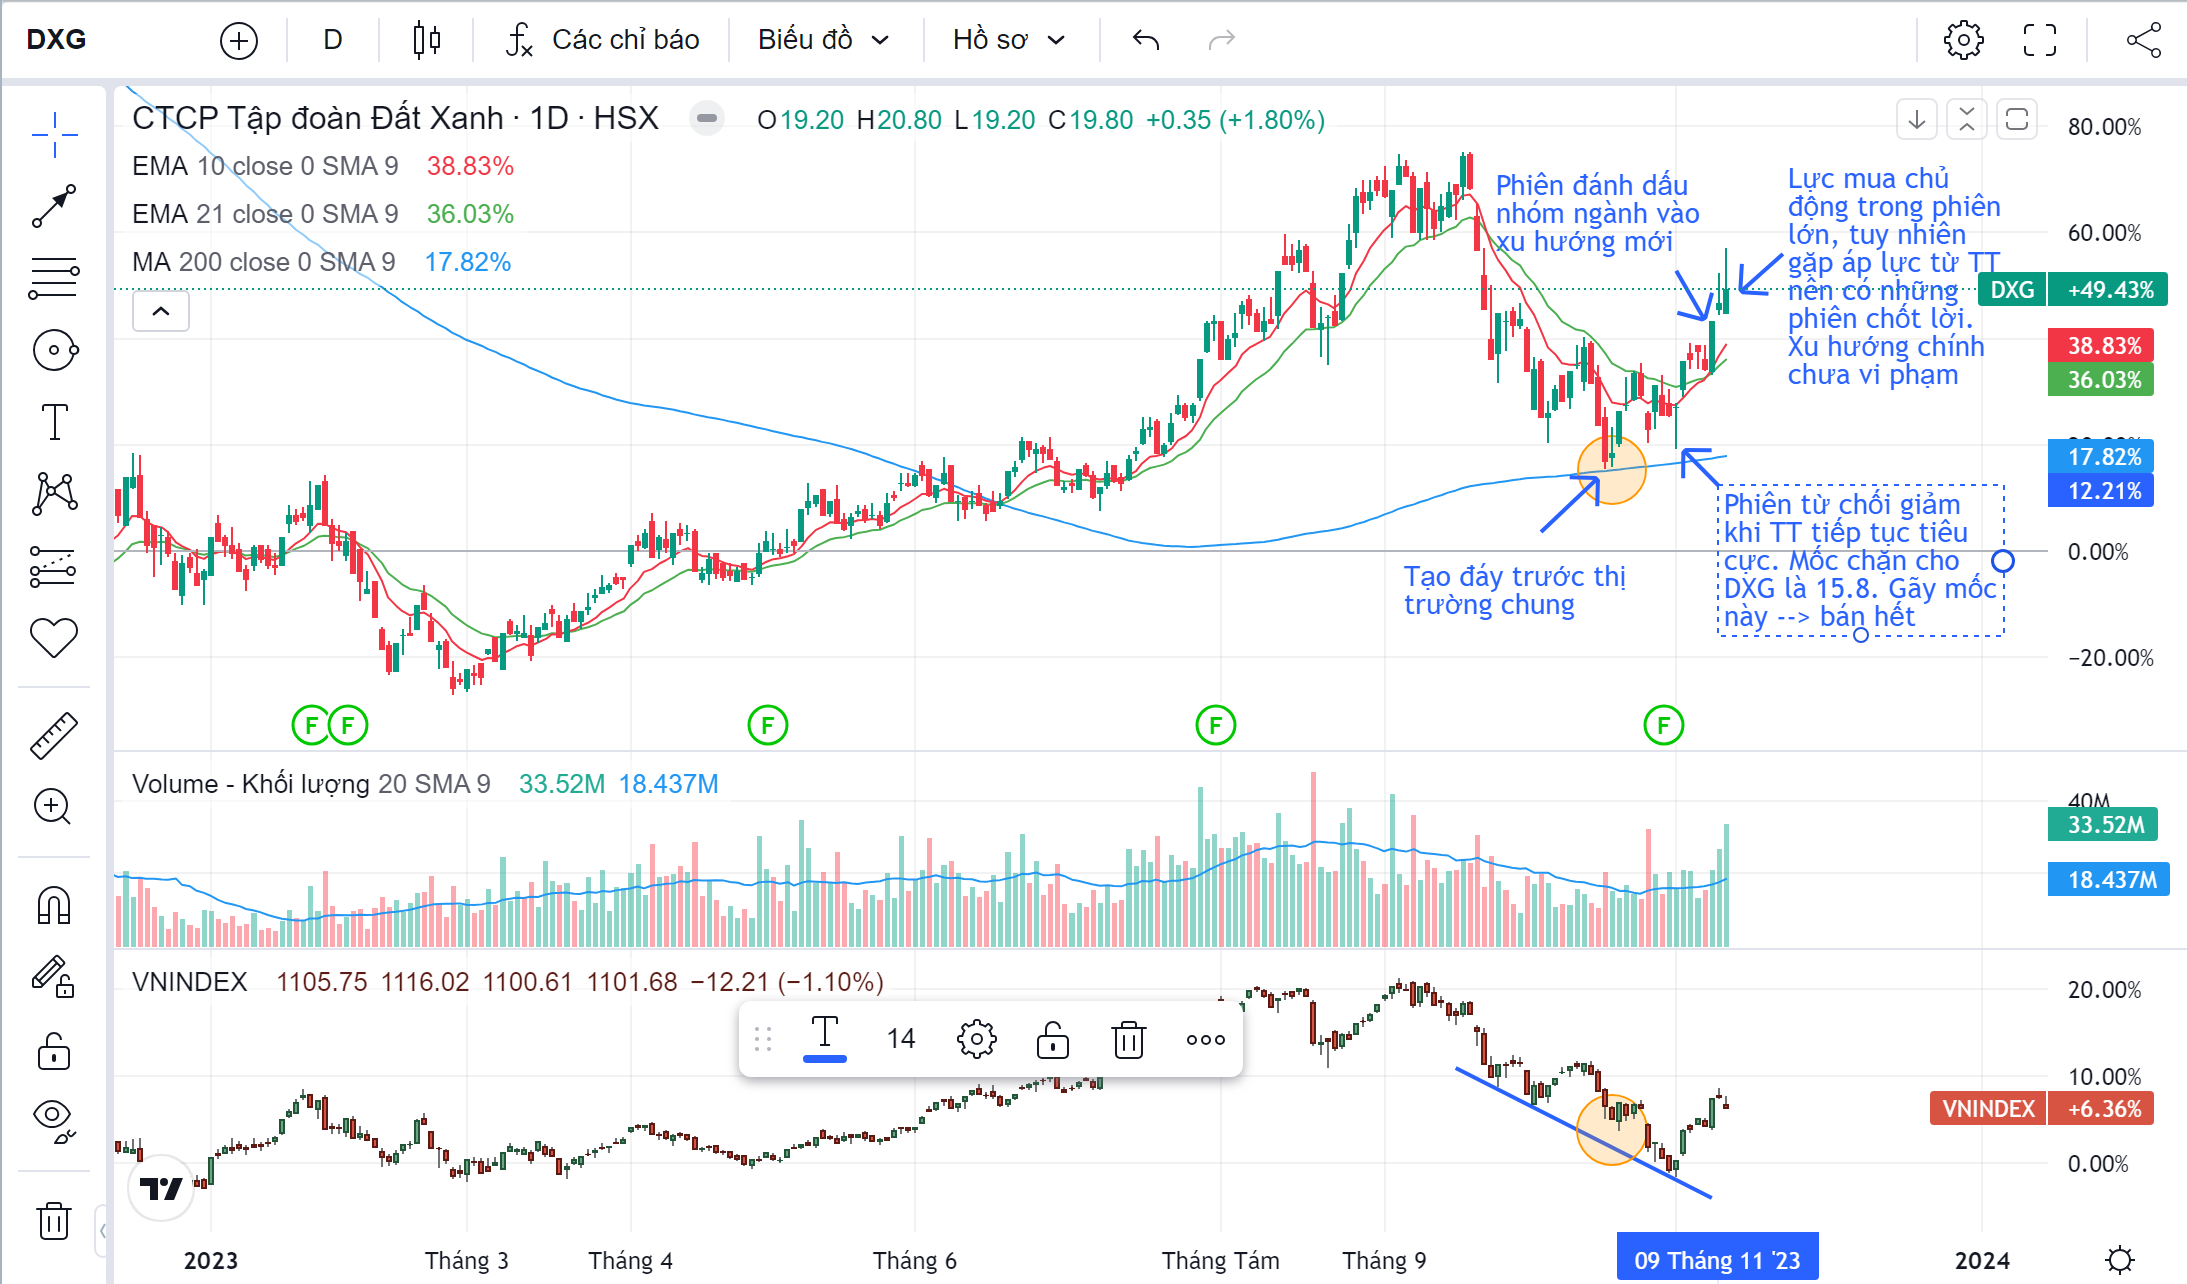Collapse the indicator legend with chevron
The height and width of the screenshot is (1284, 2187).
[161, 311]
